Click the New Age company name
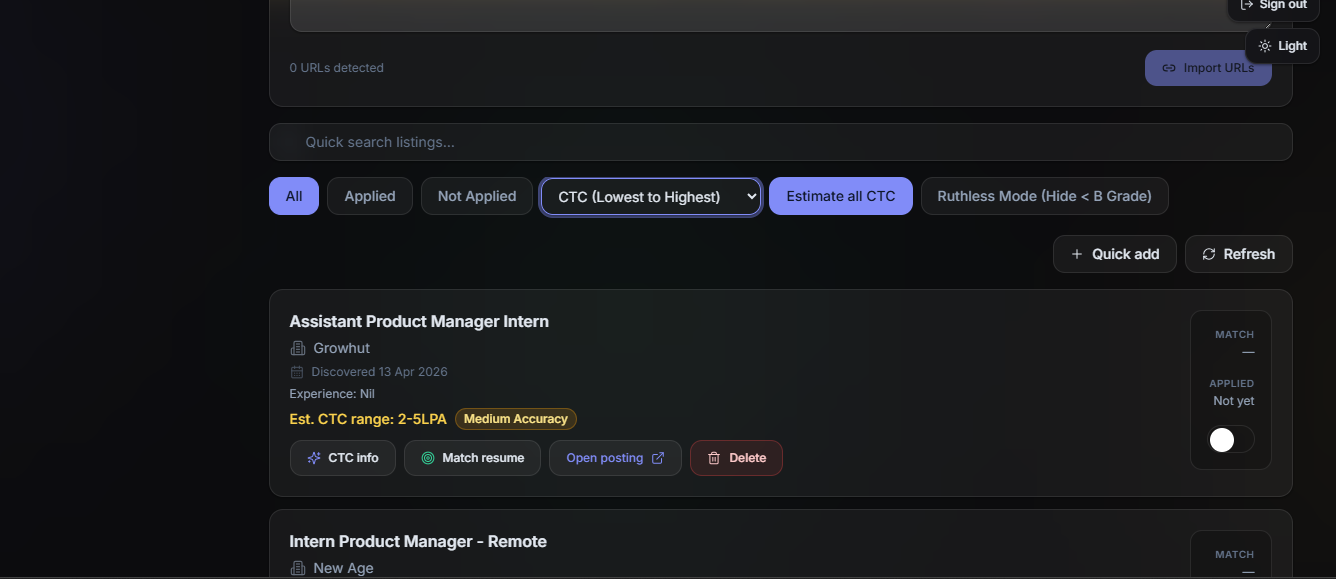1336x579 pixels. pos(343,568)
